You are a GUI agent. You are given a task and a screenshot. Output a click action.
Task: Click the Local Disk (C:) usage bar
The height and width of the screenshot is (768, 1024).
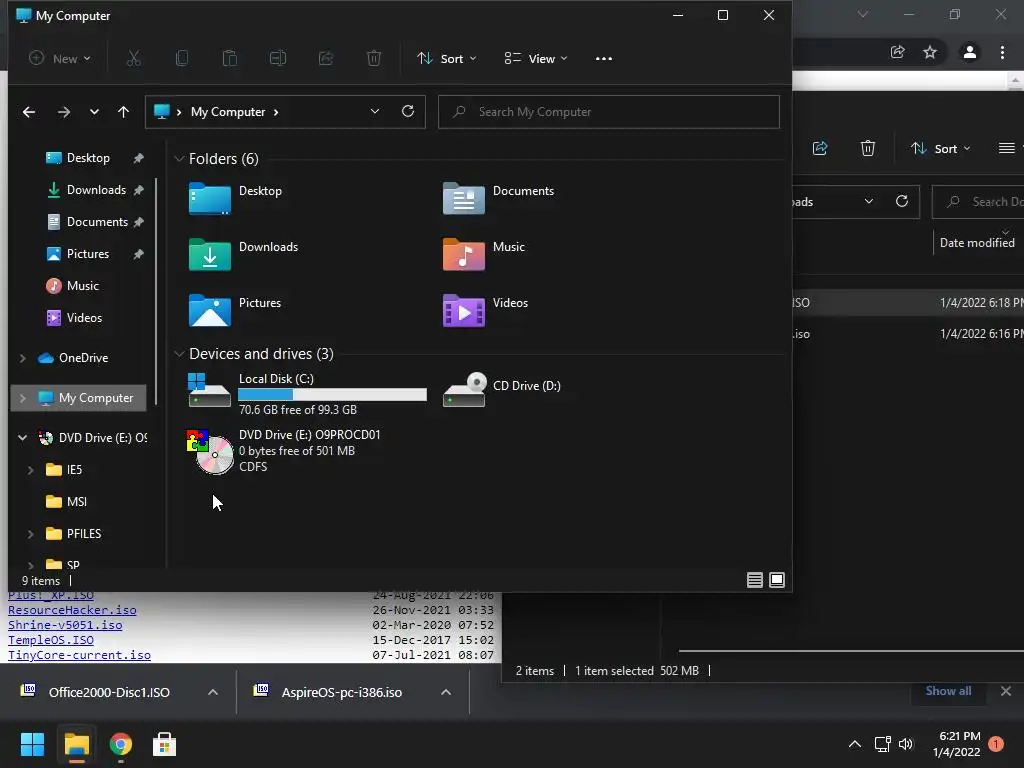(x=332, y=394)
